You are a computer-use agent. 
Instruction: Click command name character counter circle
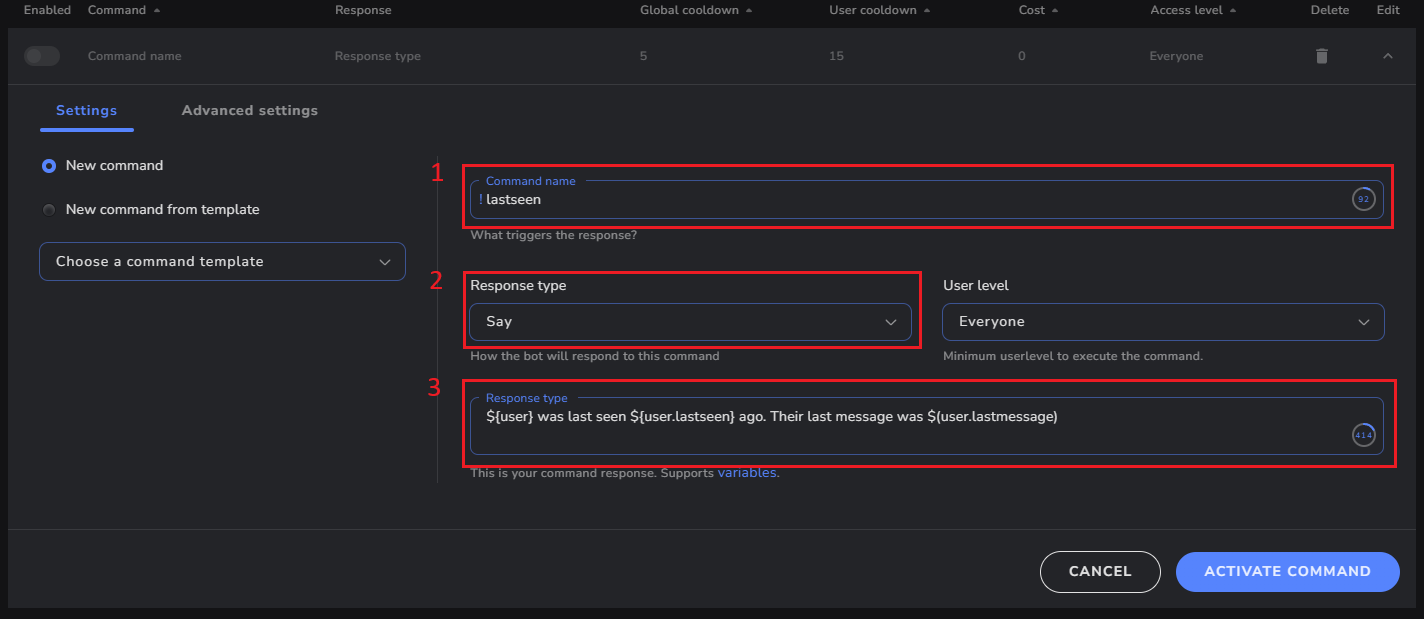coord(1363,199)
